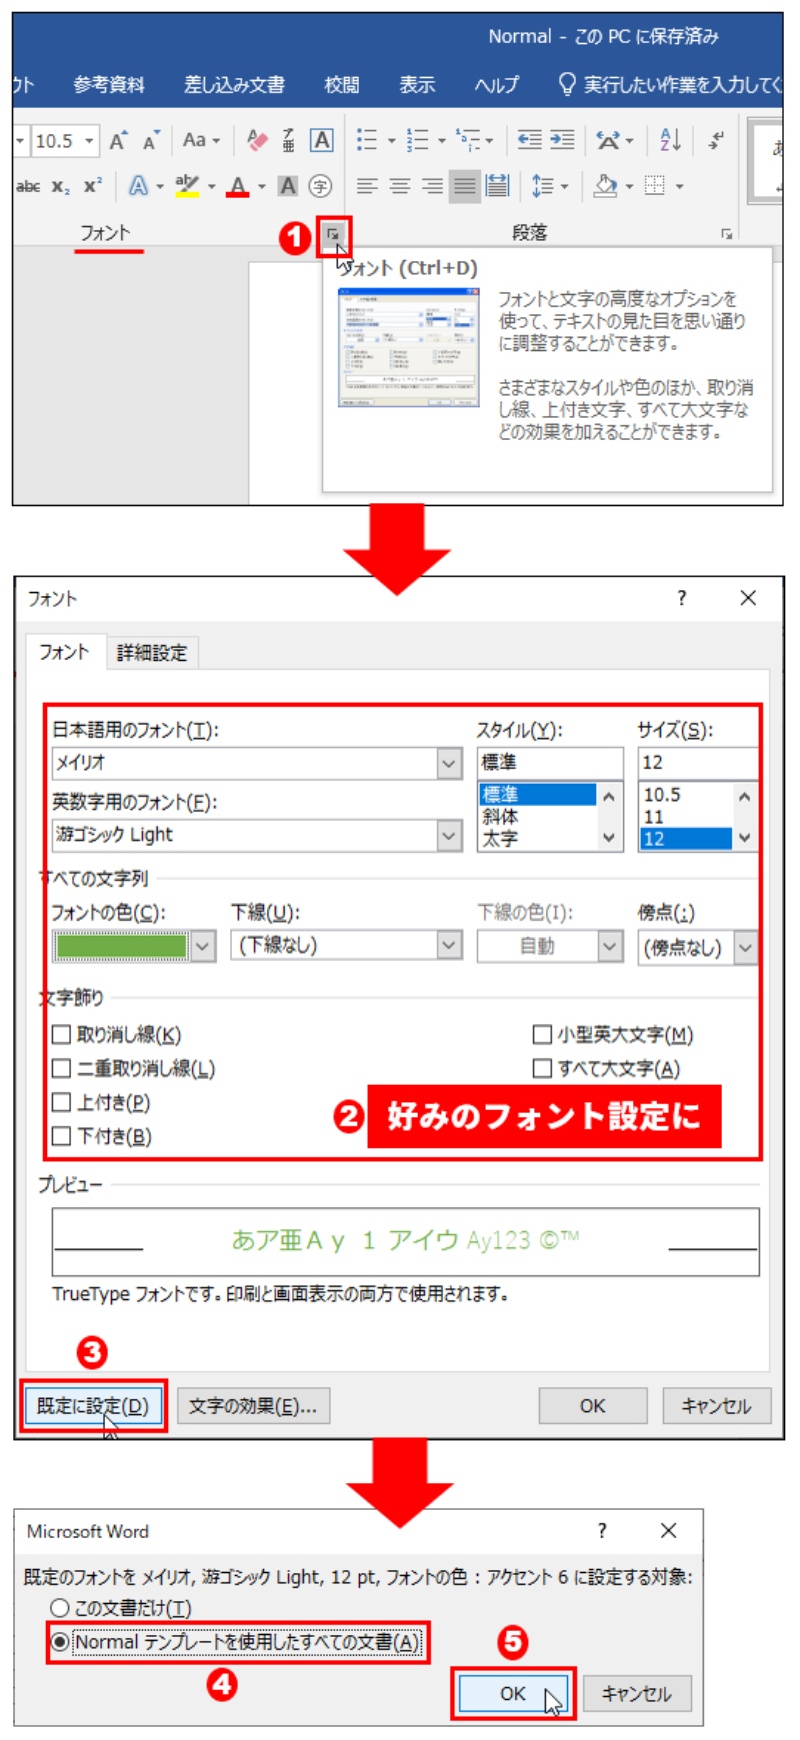Increase indent of paragraph
The width and height of the screenshot is (800, 1740).
coord(563,140)
